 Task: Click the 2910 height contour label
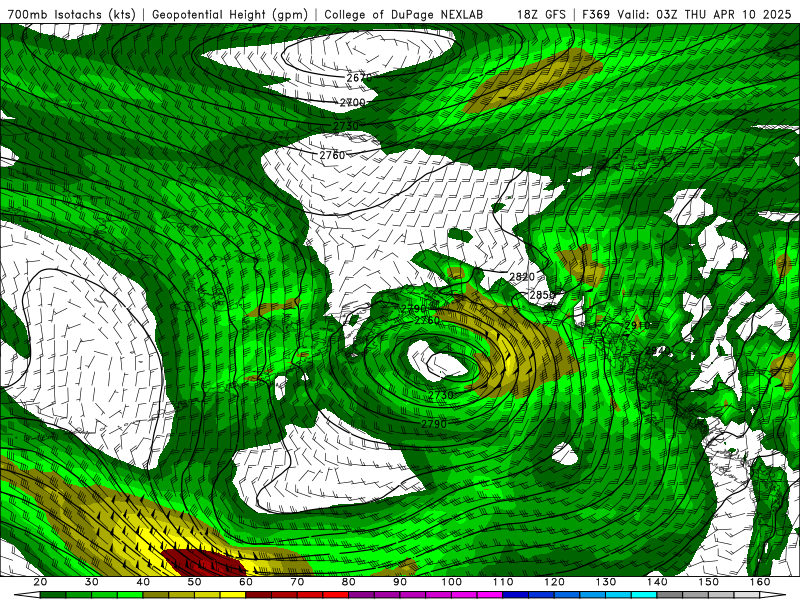637,326
